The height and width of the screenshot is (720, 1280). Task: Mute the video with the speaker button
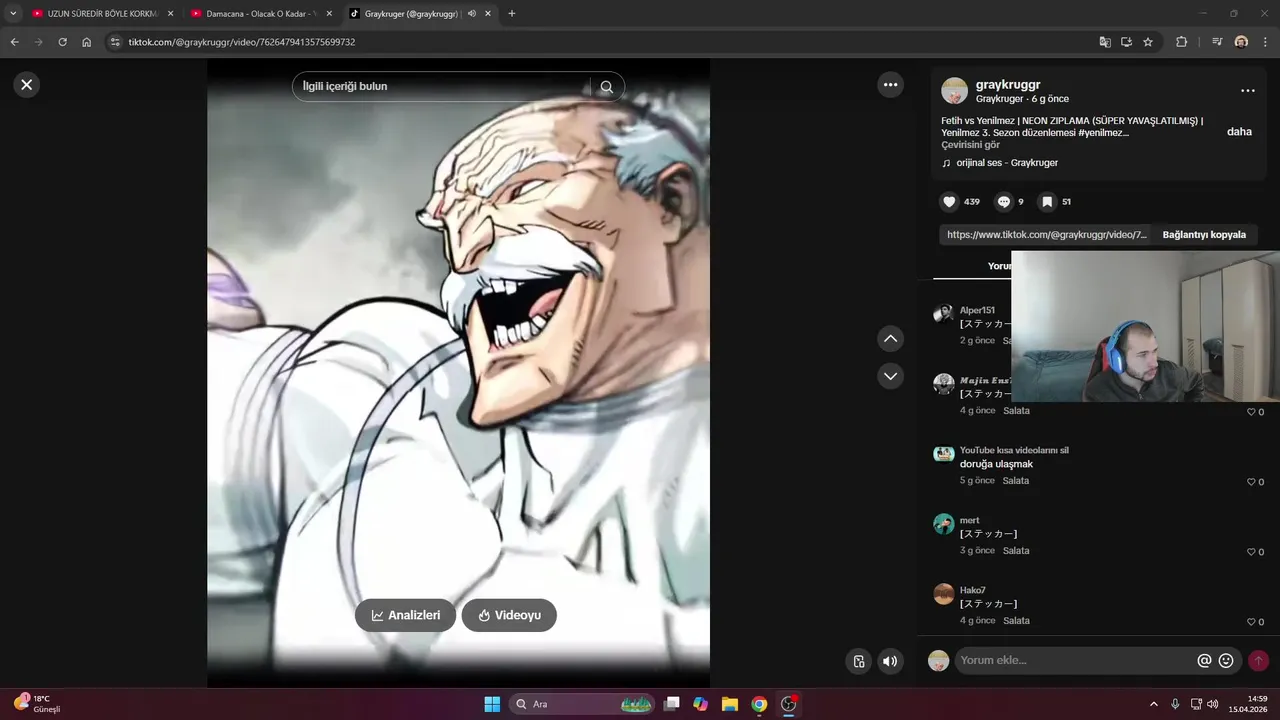[x=890, y=661]
